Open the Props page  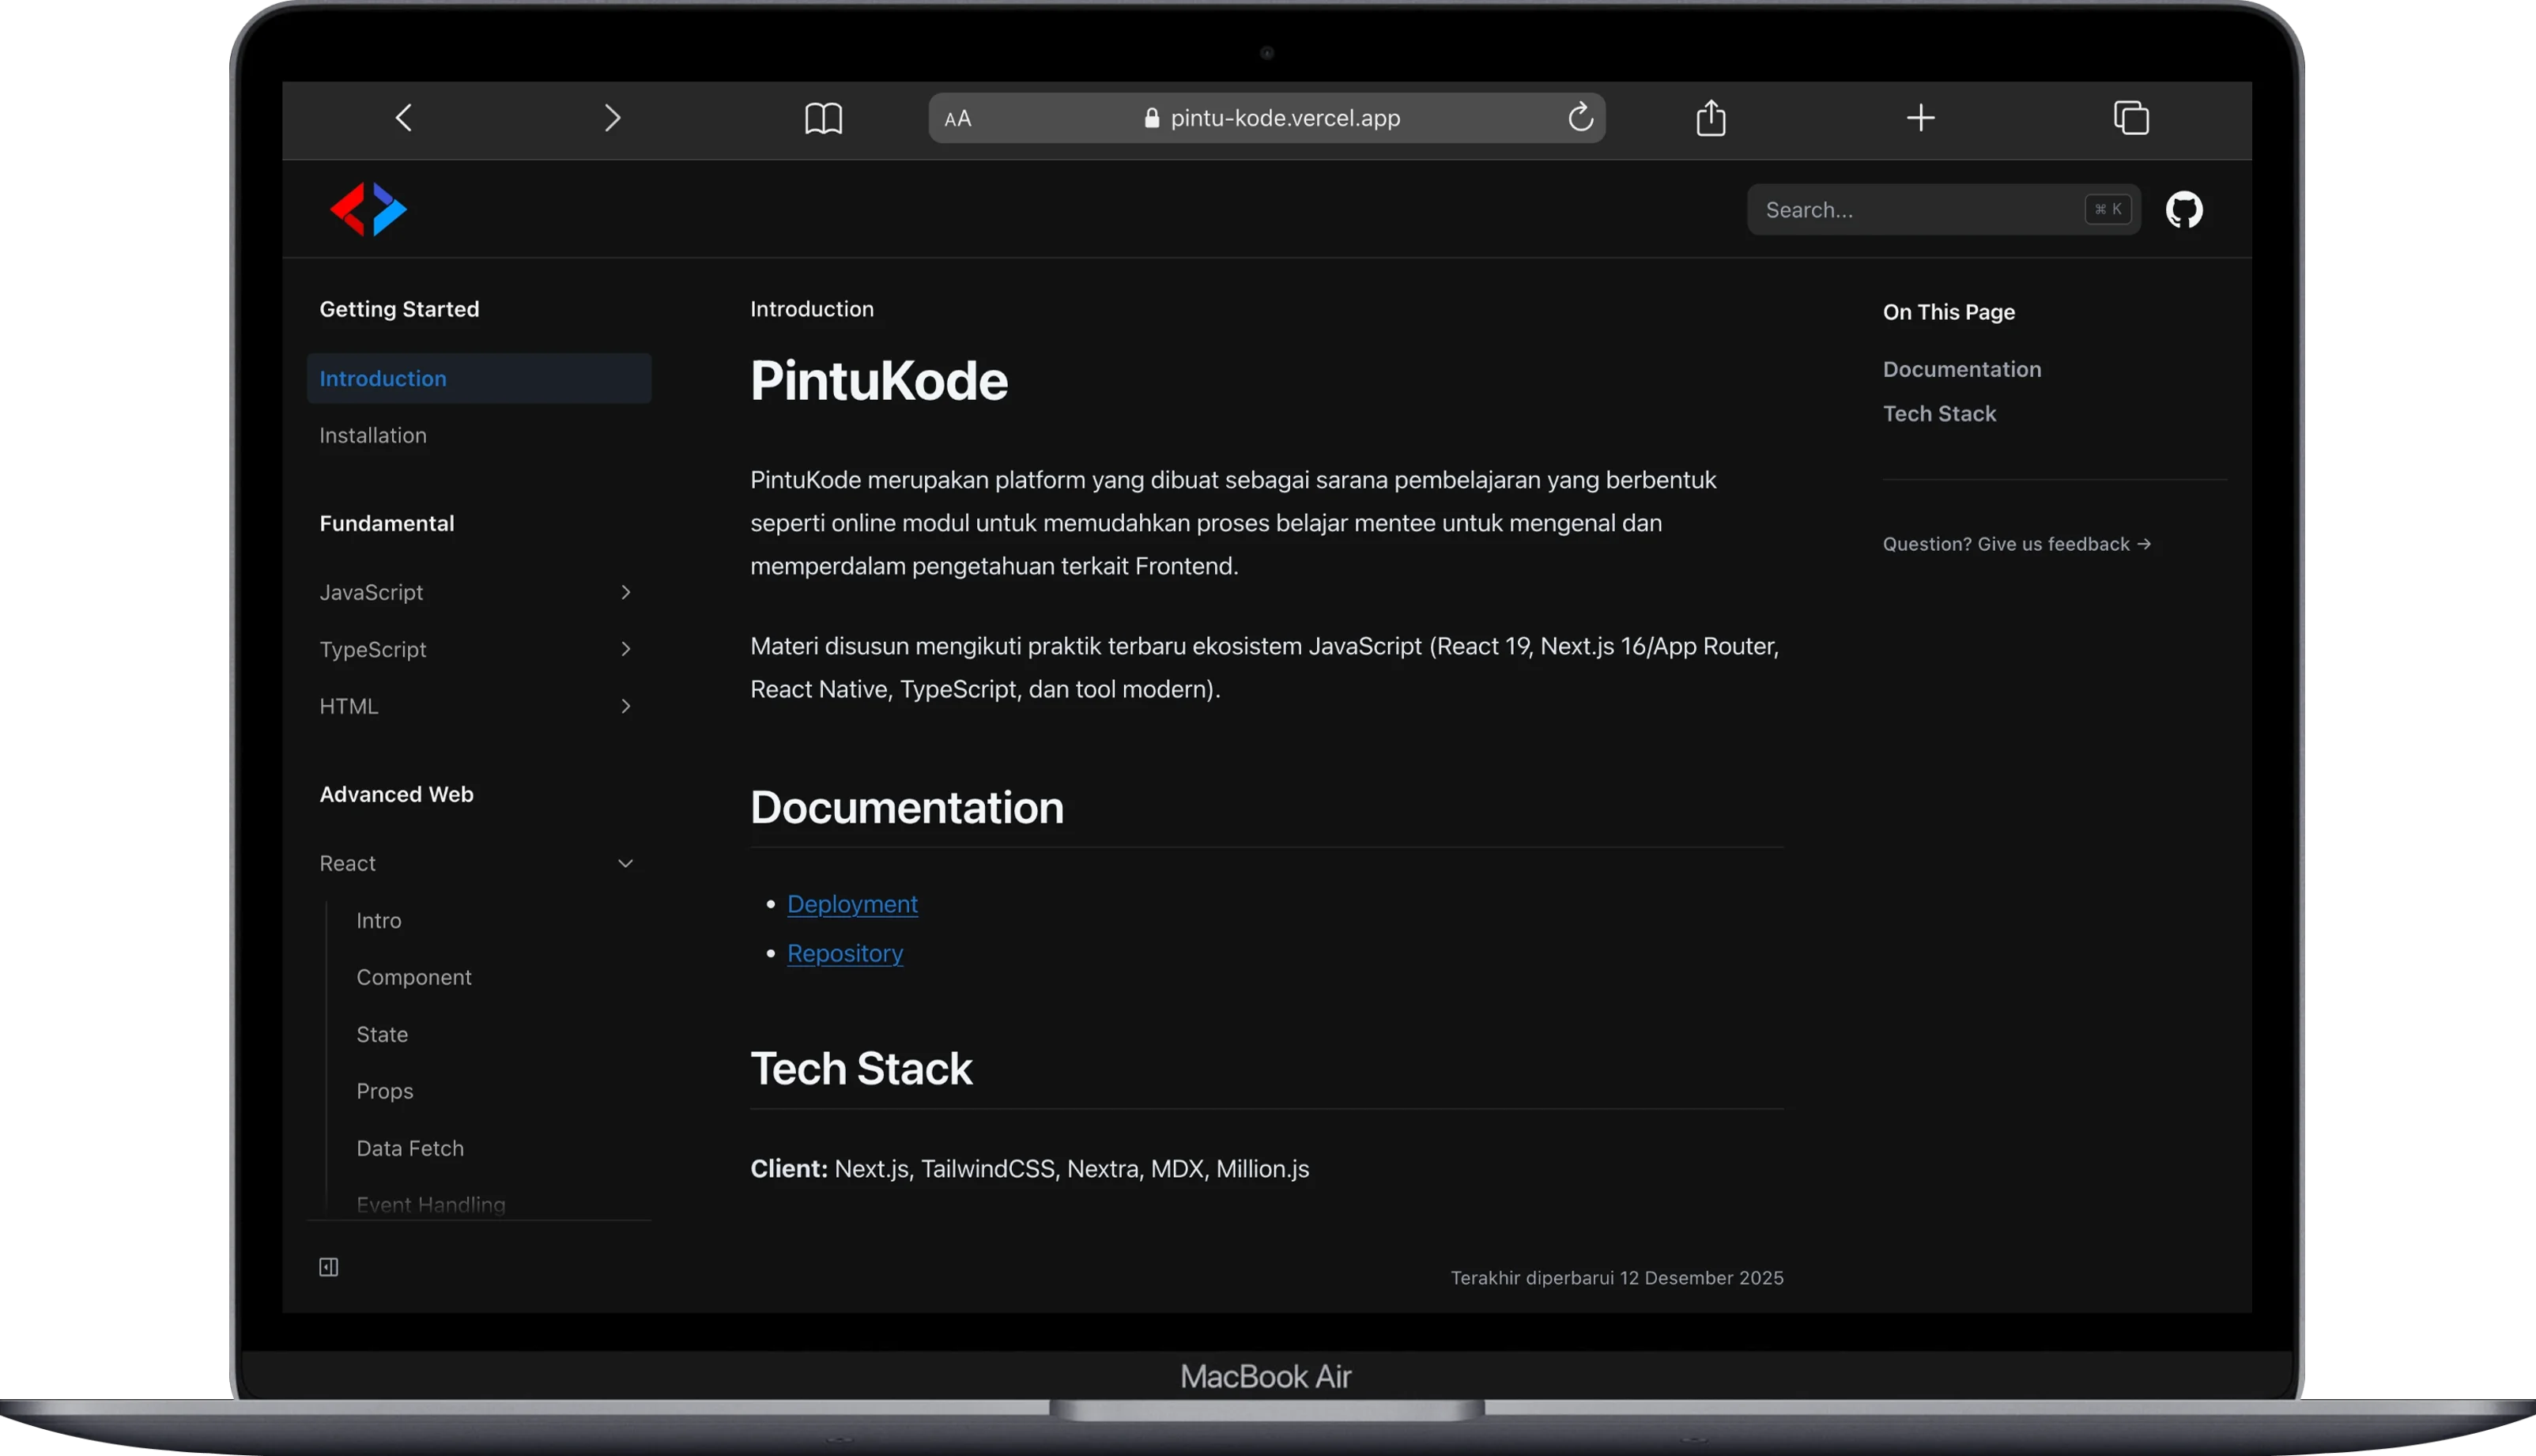pyautogui.click(x=385, y=1091)
